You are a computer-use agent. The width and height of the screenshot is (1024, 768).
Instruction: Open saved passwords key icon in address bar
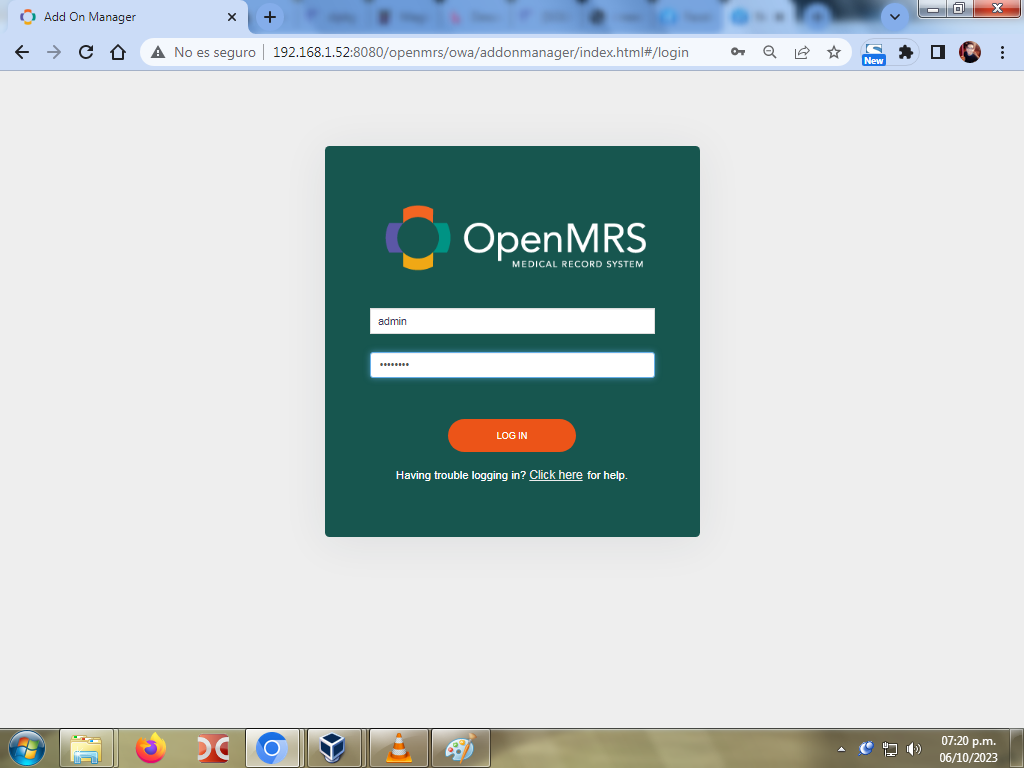[738, 52]
